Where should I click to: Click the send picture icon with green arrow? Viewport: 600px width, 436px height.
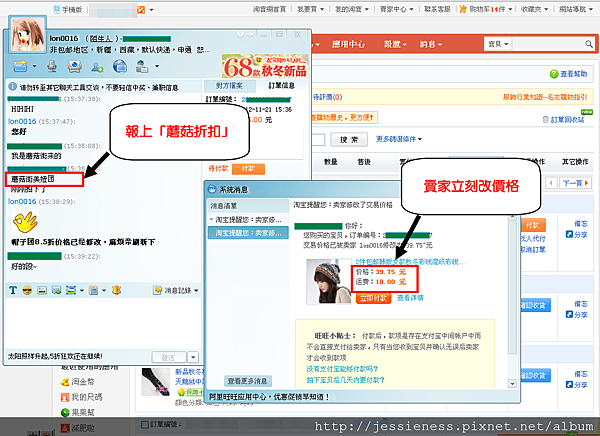pos(56,290)
